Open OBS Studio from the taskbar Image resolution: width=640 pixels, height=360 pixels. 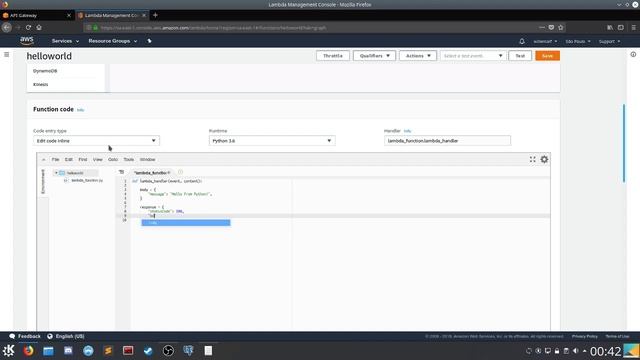pos(168,351)
